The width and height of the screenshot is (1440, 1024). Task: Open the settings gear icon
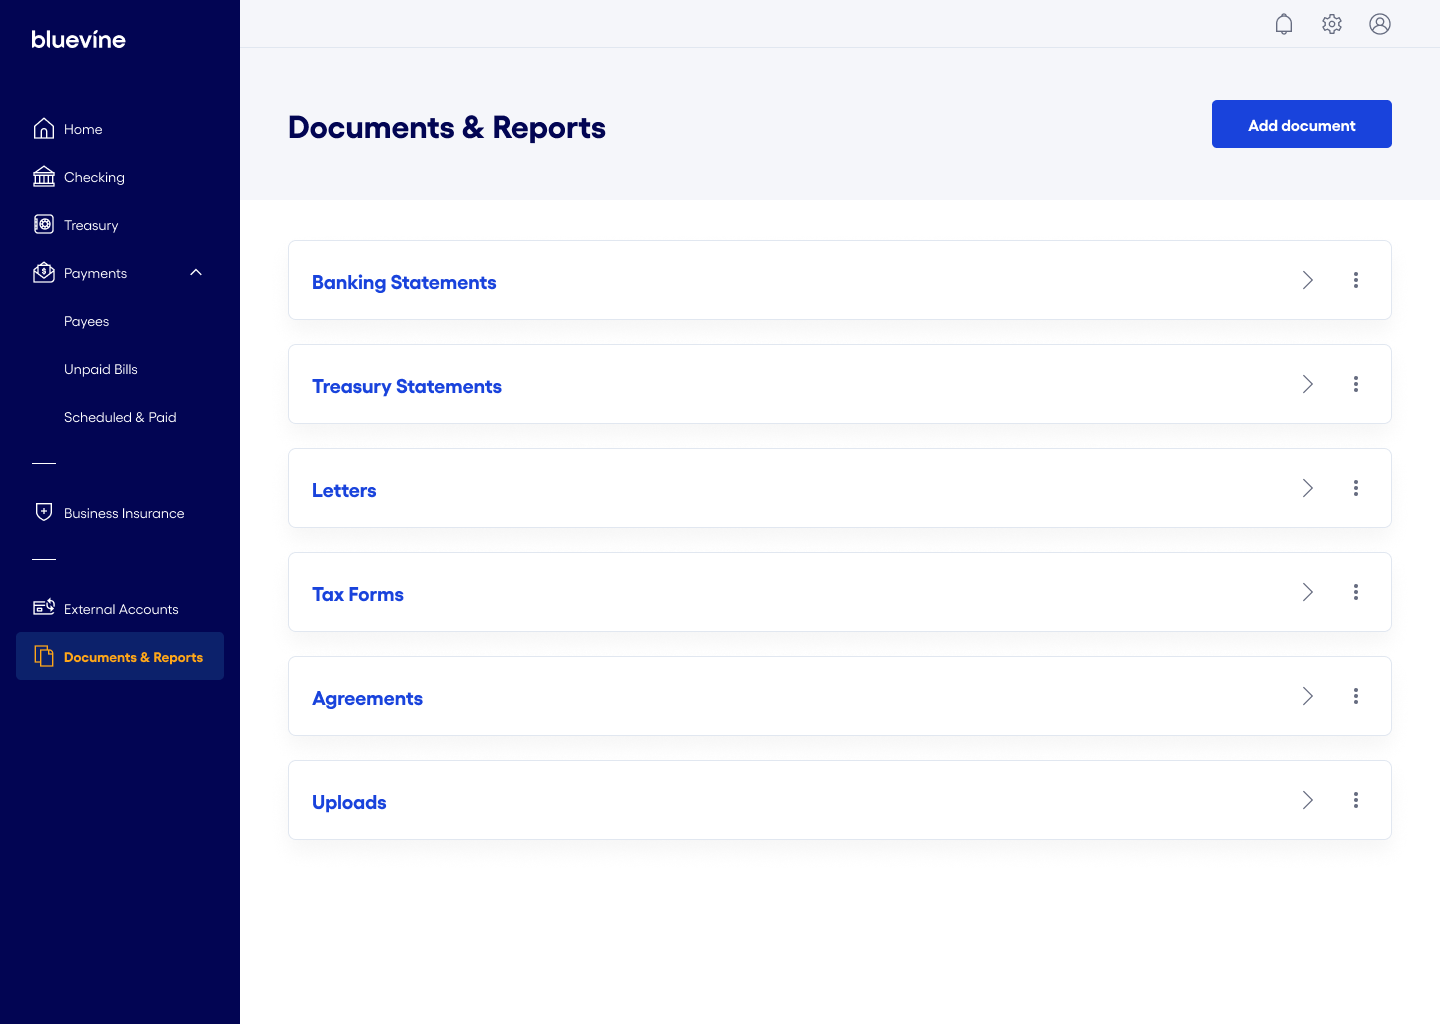tap(1332, 23)
